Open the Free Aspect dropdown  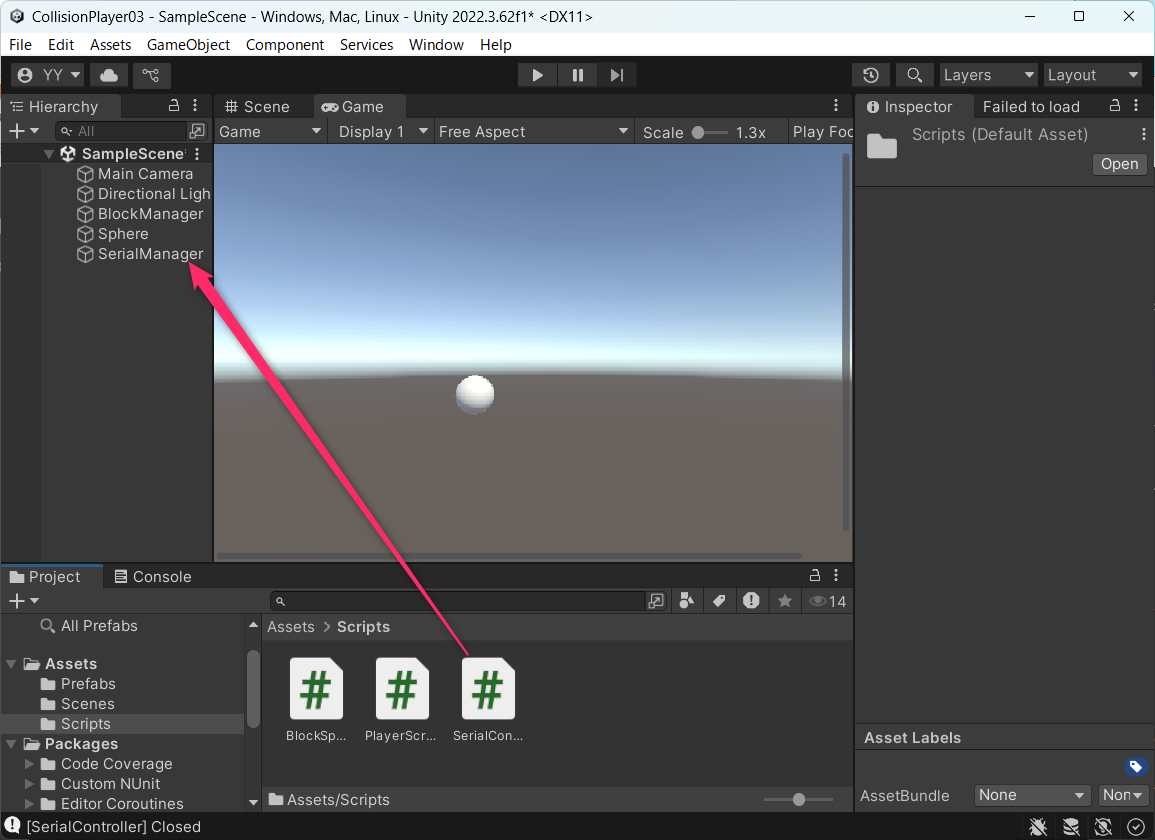click(534, 132)
